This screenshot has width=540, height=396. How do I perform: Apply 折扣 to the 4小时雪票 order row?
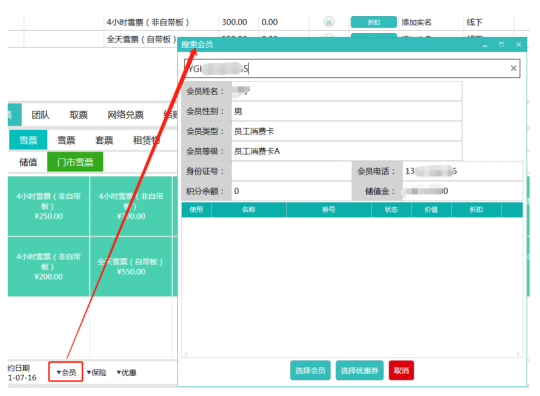374,22
